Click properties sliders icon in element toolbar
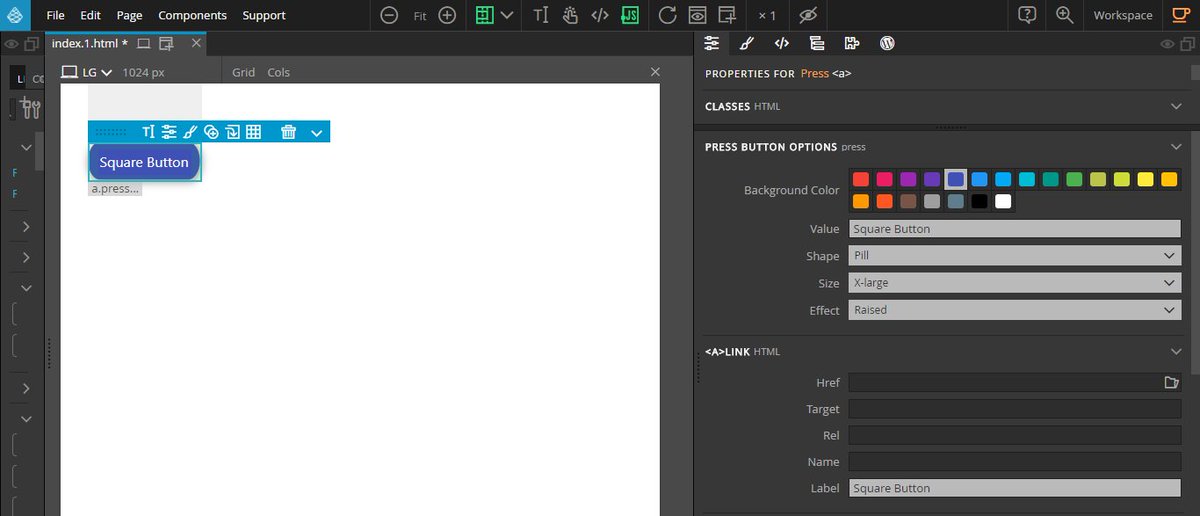This screenshot has width=1200, height=516. click(169, 132)
